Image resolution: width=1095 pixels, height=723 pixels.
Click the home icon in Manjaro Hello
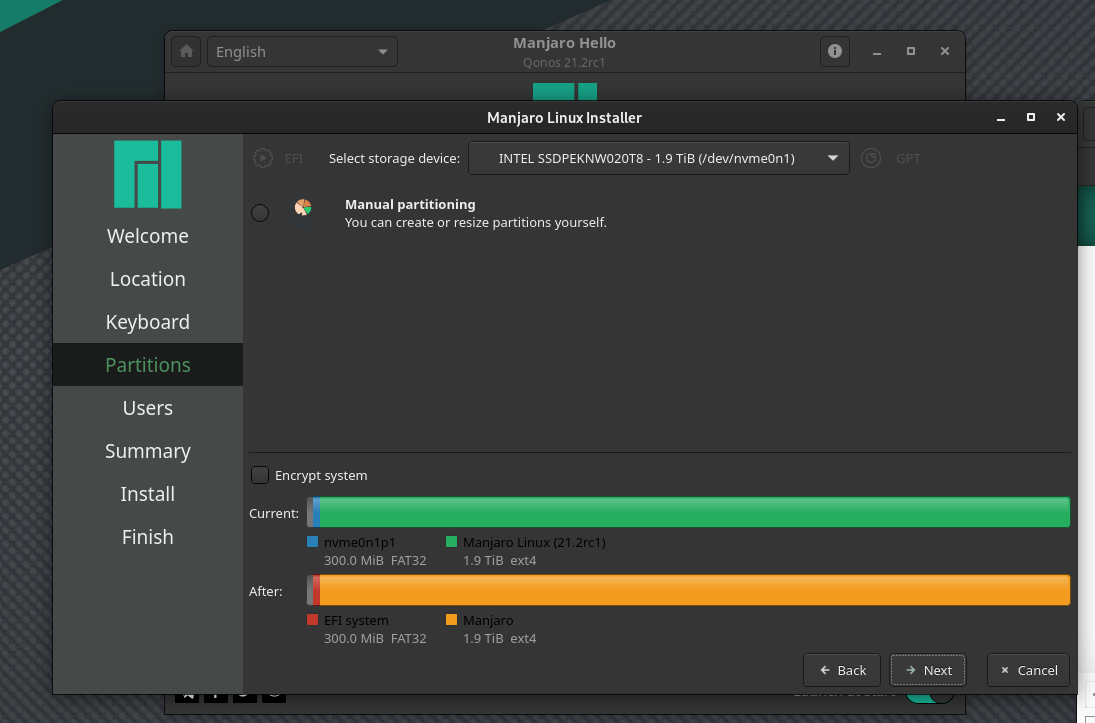coord(186,51)
